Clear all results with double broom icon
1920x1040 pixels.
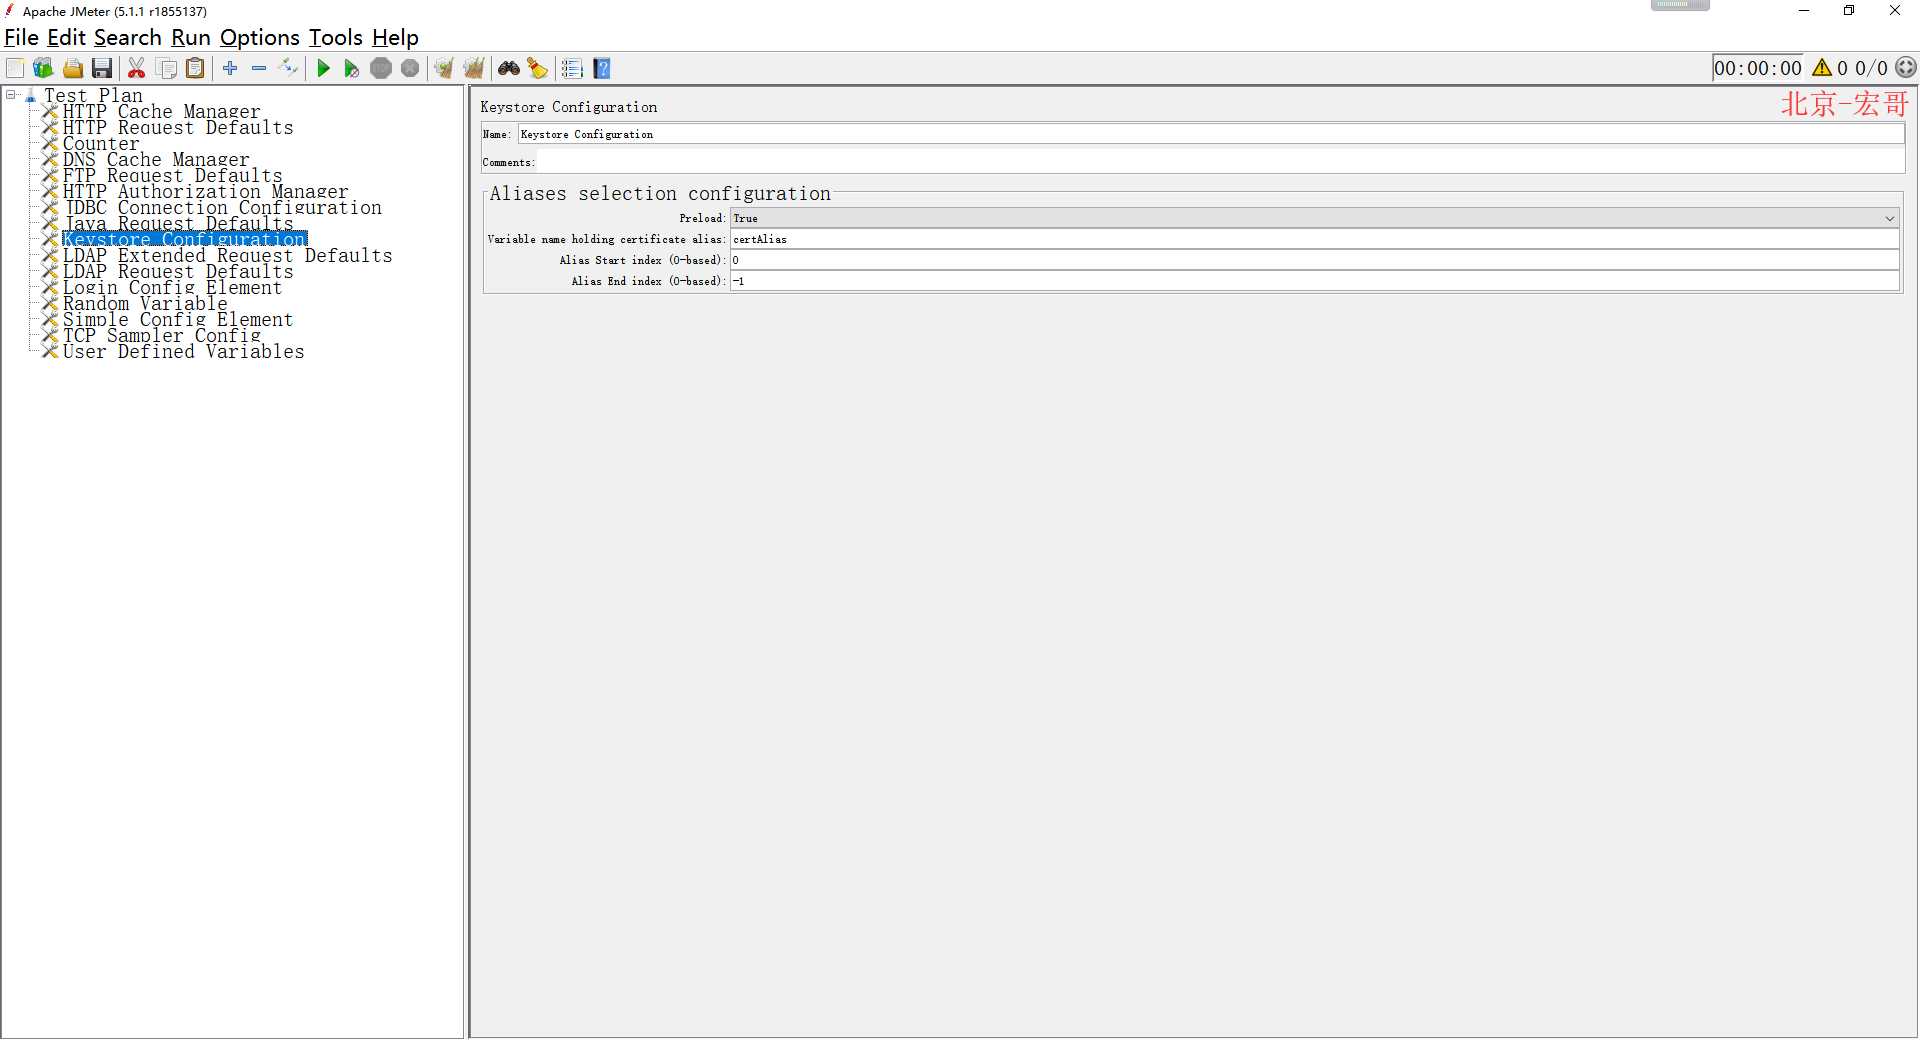click(474, 68)
